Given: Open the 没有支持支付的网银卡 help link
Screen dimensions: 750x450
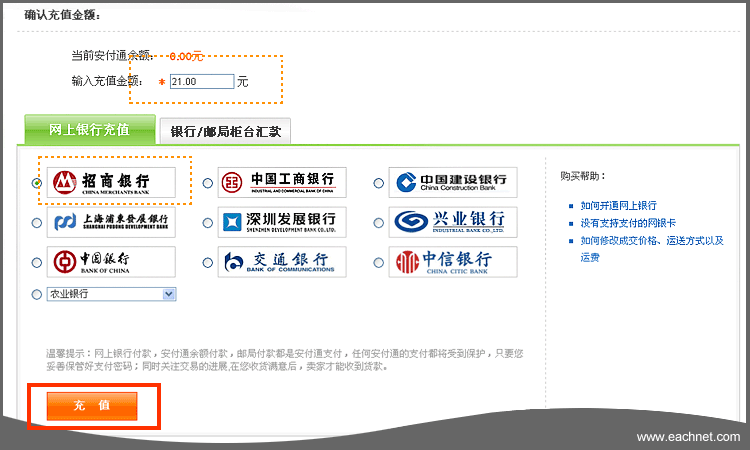Looking at the screenshot, I should 628,223.
